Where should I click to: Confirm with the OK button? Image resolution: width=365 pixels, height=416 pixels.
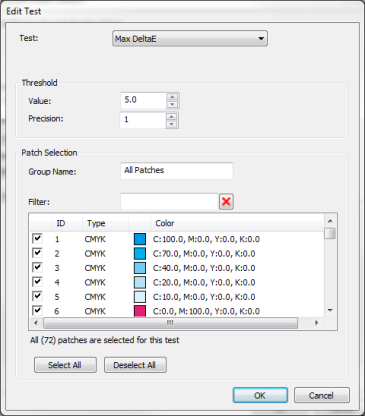[260, 395]
